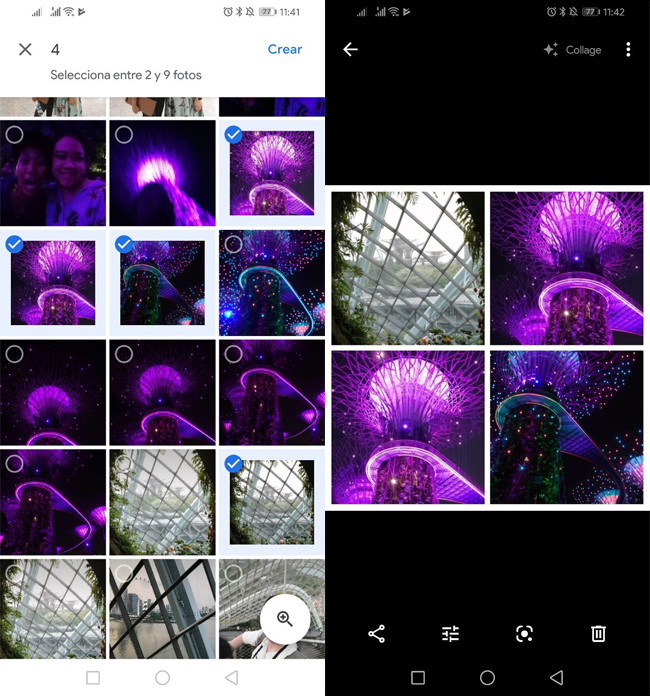Viewport: 650px width, 696px height.
Task: Launch Google Lens on the collage
Action: click(x=524, y=633)
